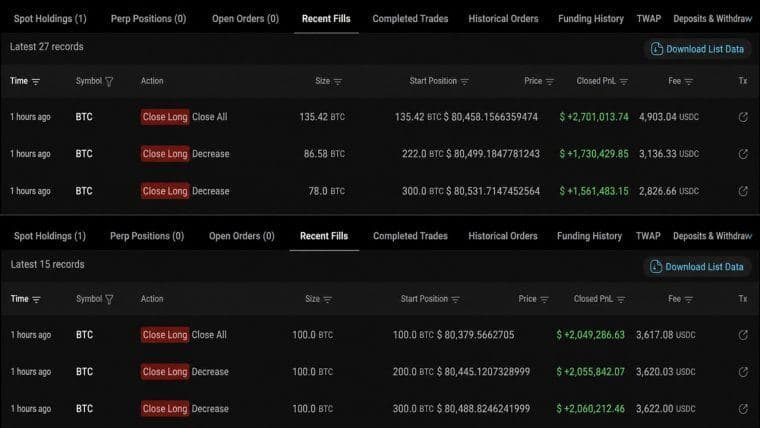Image resolution: width=760 pixels, height=428 pixels.
Task: Open TWAP tab above 15 records
Action: pos(648,236)
